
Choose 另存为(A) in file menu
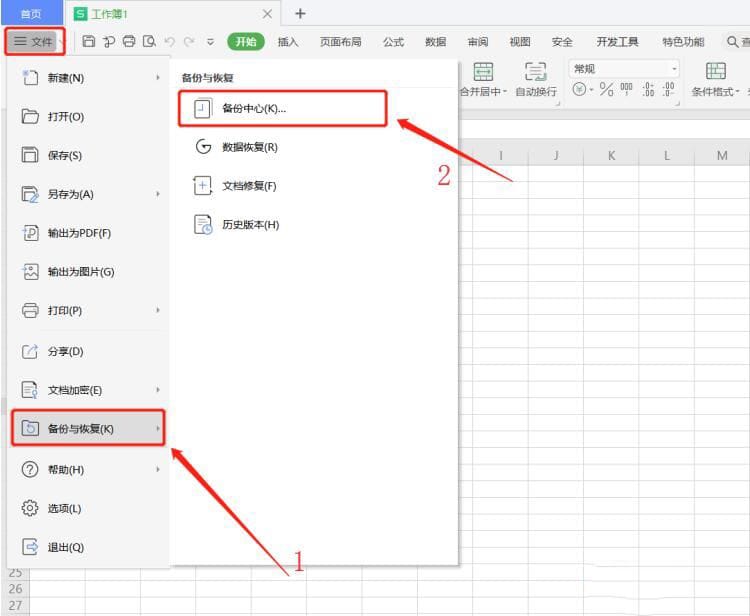88,194
